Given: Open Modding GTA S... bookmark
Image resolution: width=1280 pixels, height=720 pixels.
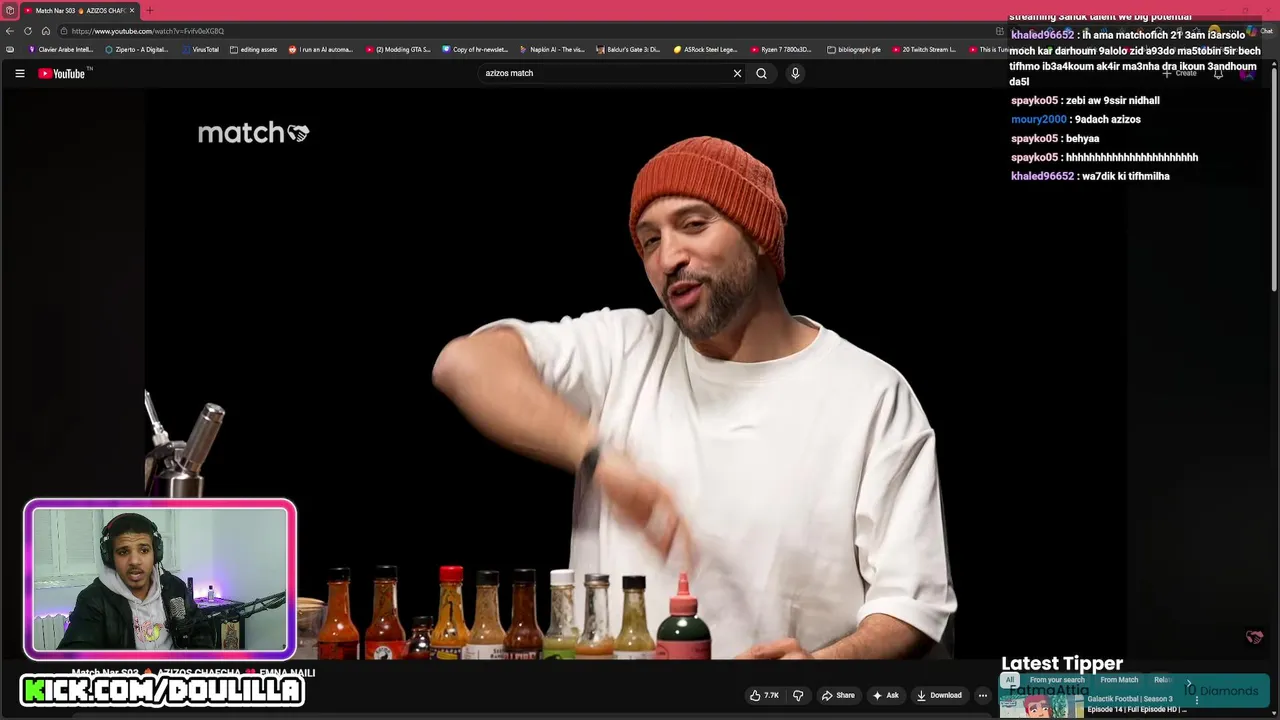Looking at the screenshot, I should click(398, 49).
